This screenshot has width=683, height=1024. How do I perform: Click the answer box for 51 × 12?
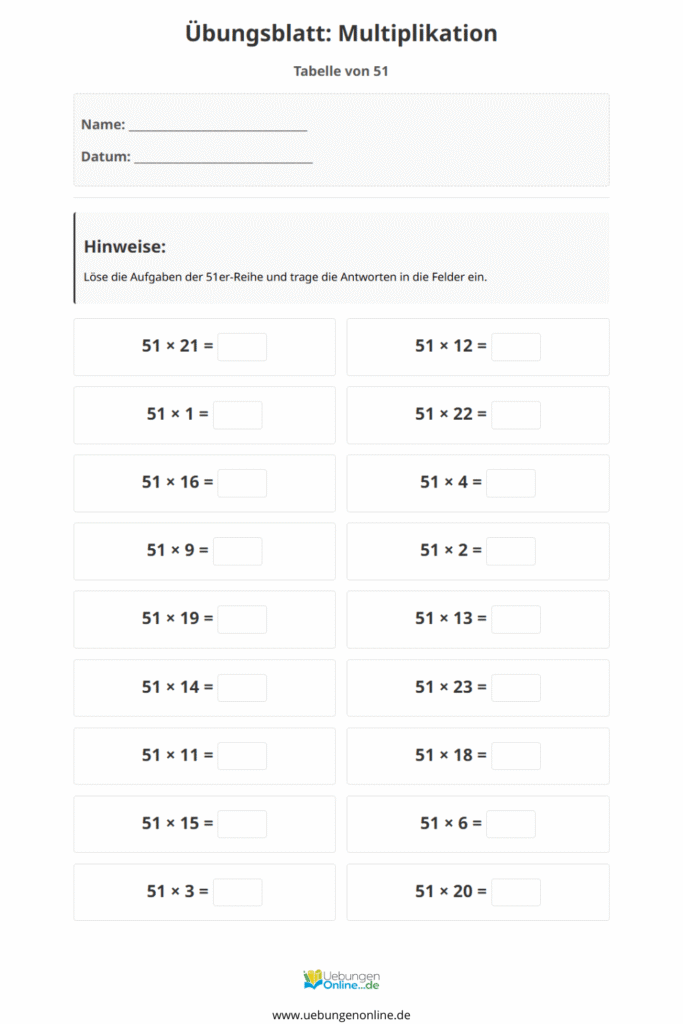515,347
